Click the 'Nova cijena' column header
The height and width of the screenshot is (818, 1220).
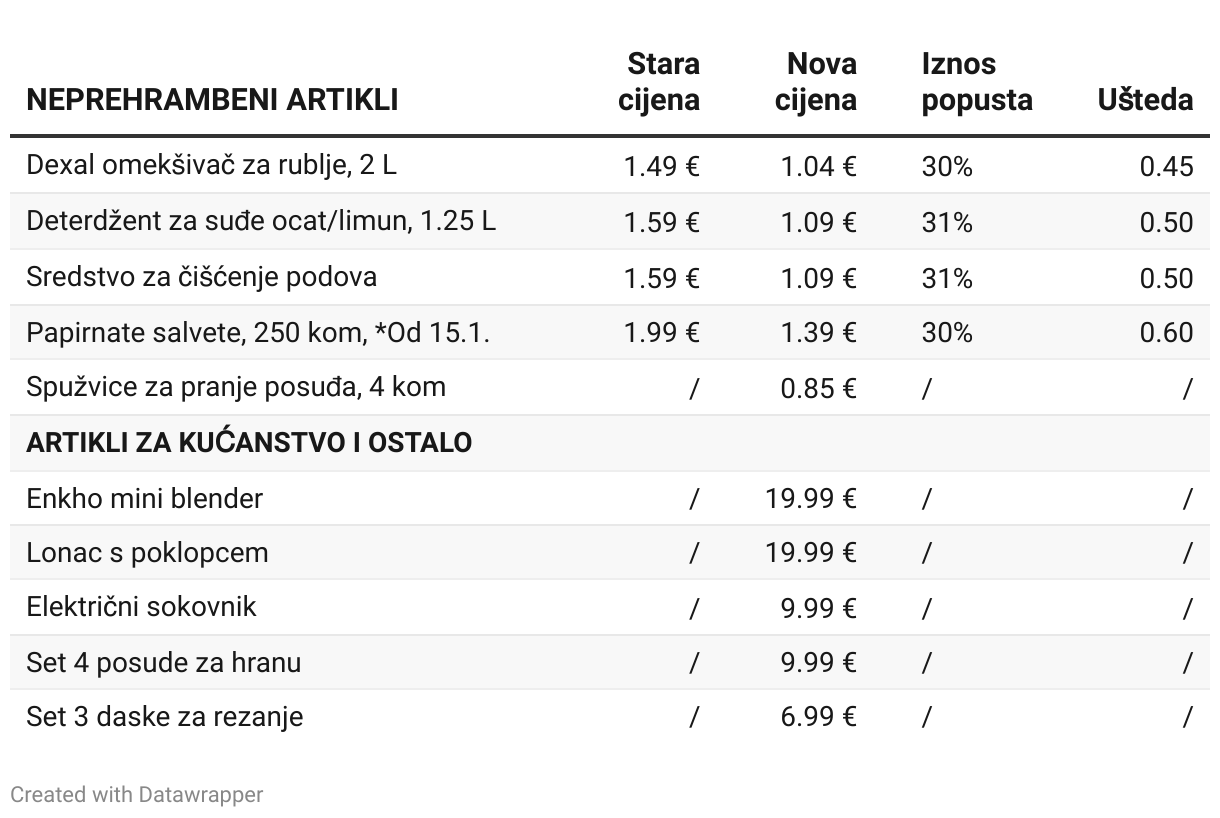coord(816,82)
